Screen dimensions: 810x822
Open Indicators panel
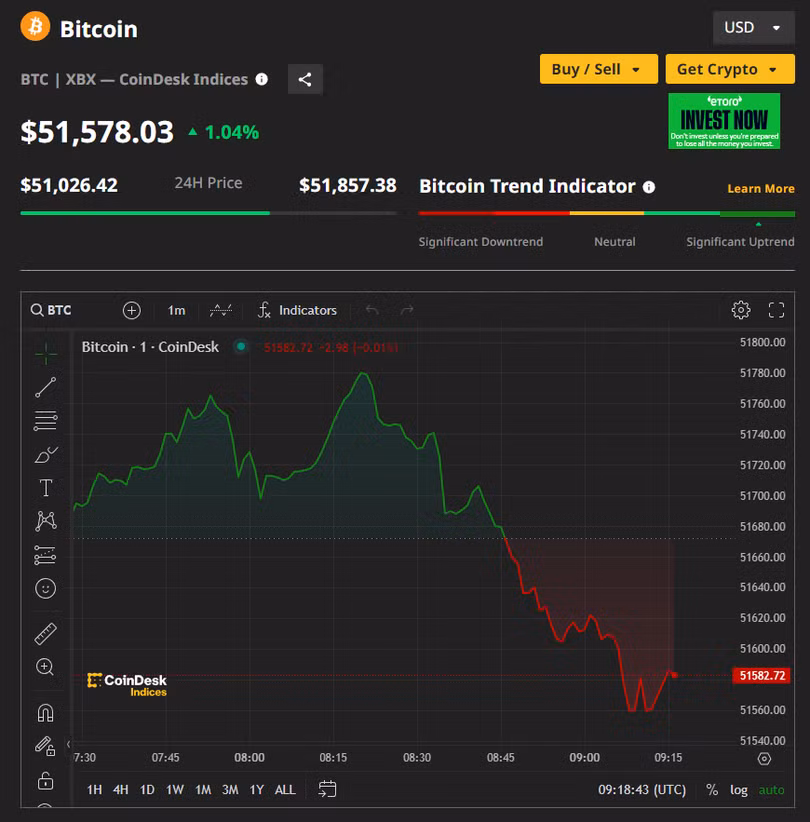[297, 310]
